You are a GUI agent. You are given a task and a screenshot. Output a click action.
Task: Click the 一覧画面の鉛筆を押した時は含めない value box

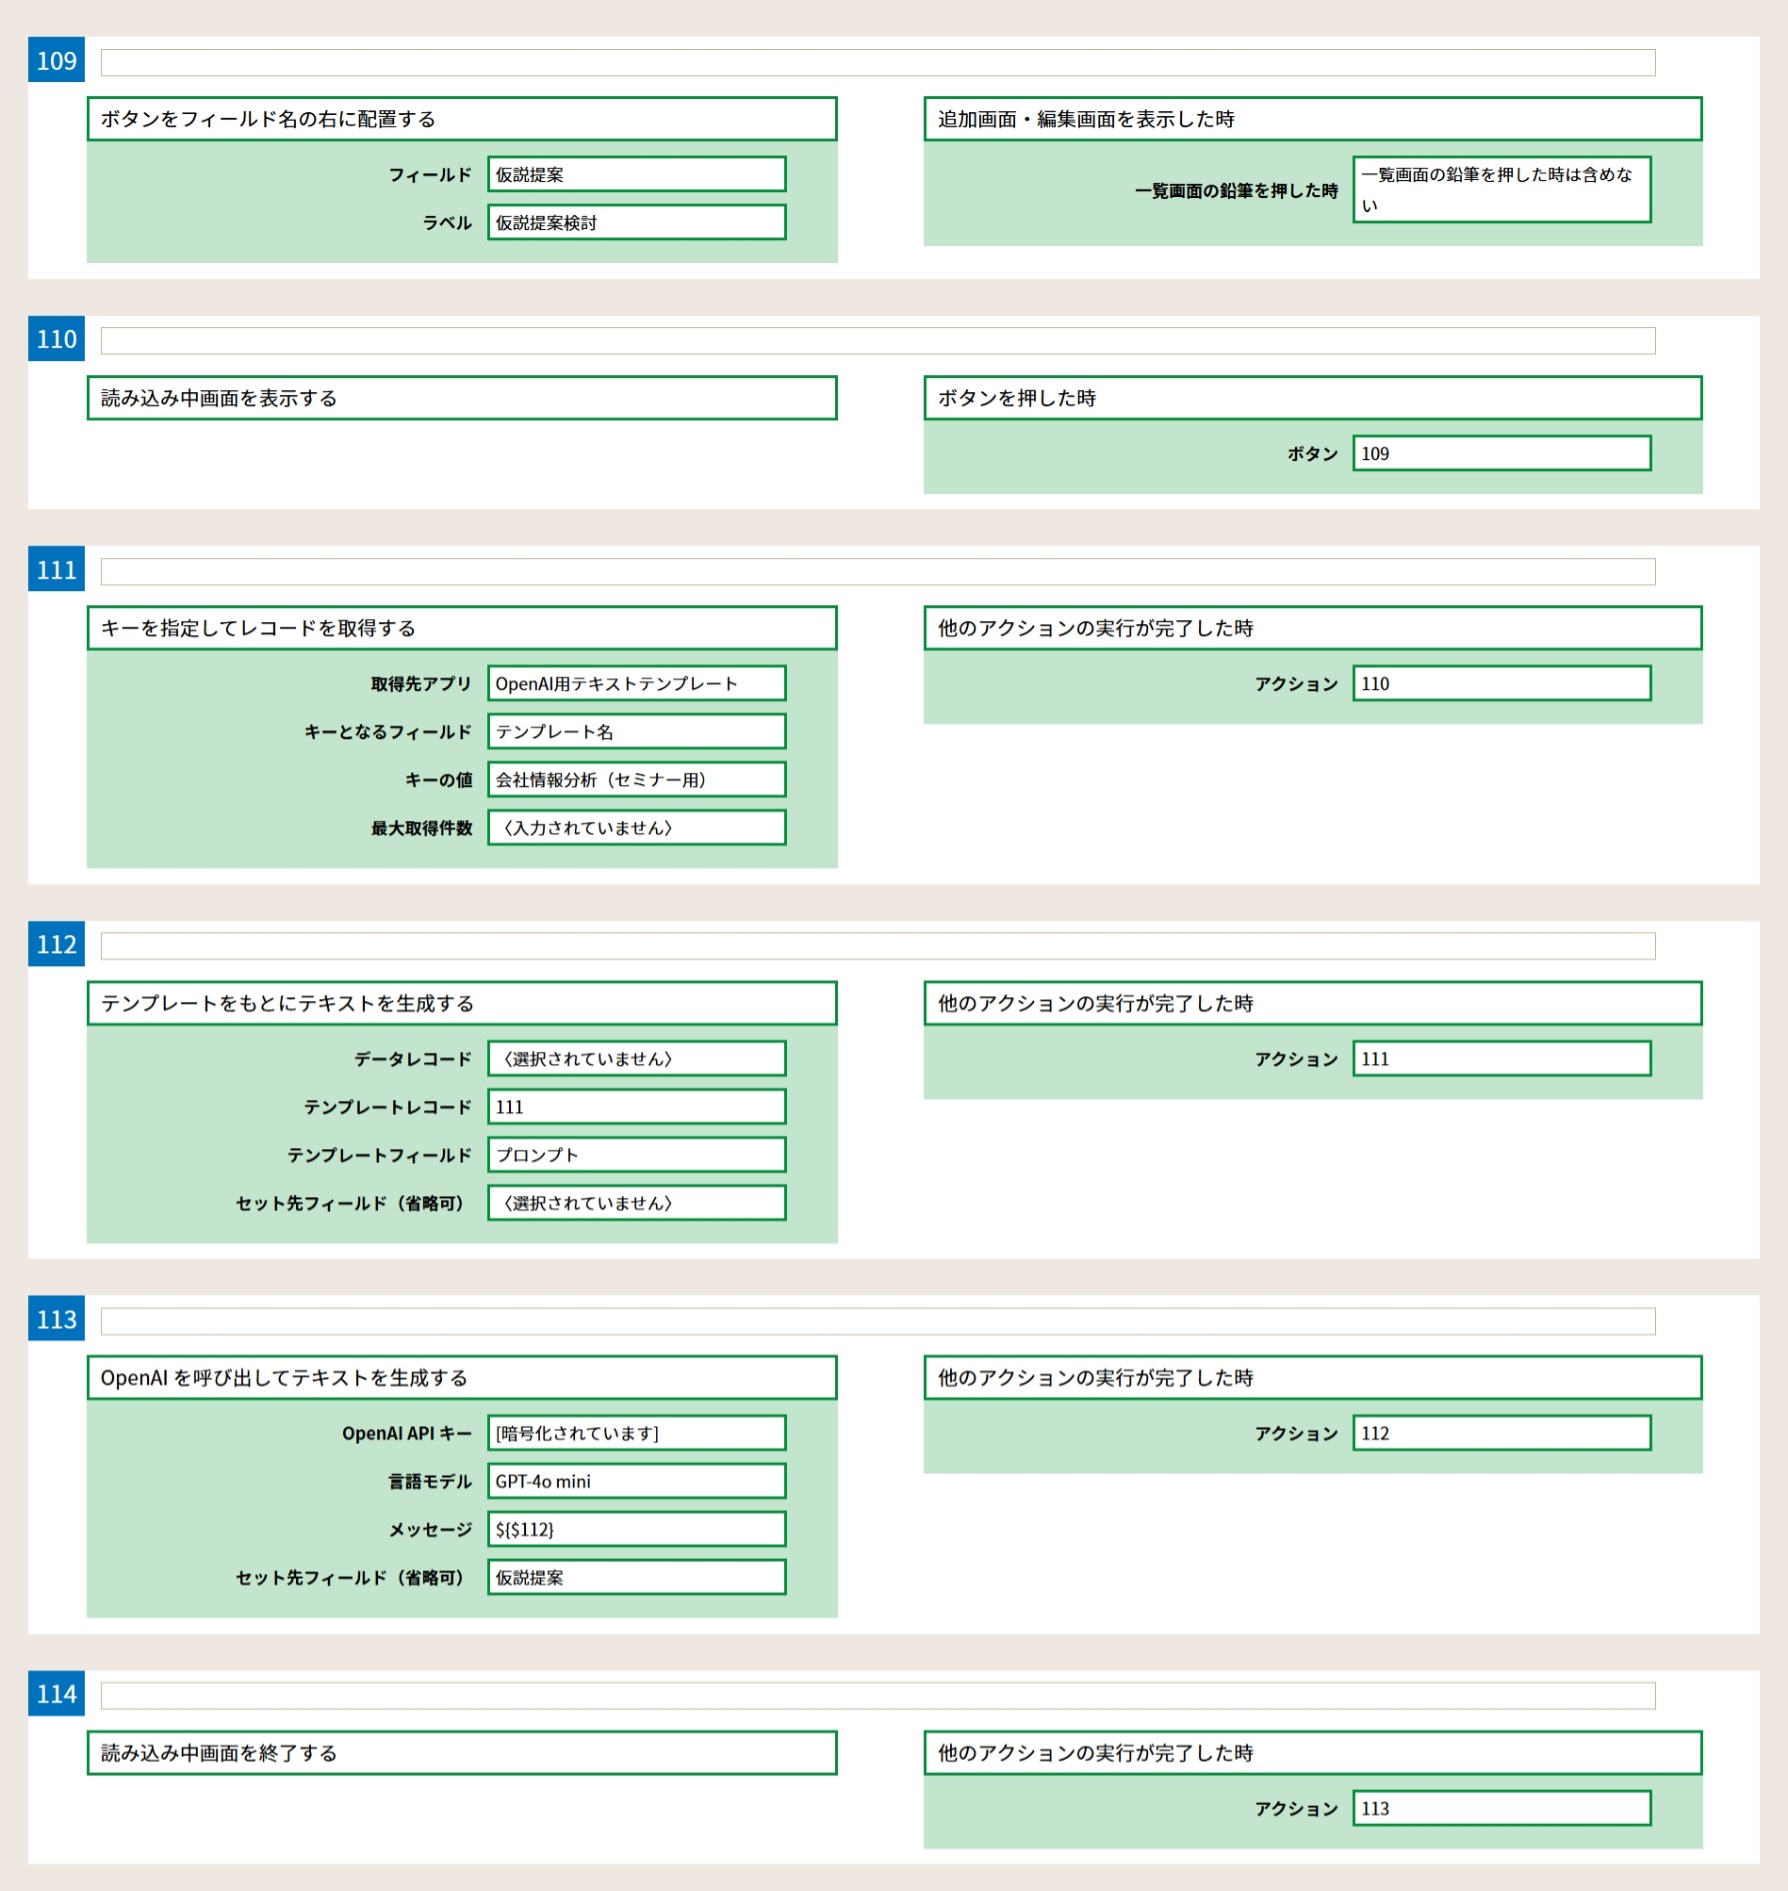1501,190
